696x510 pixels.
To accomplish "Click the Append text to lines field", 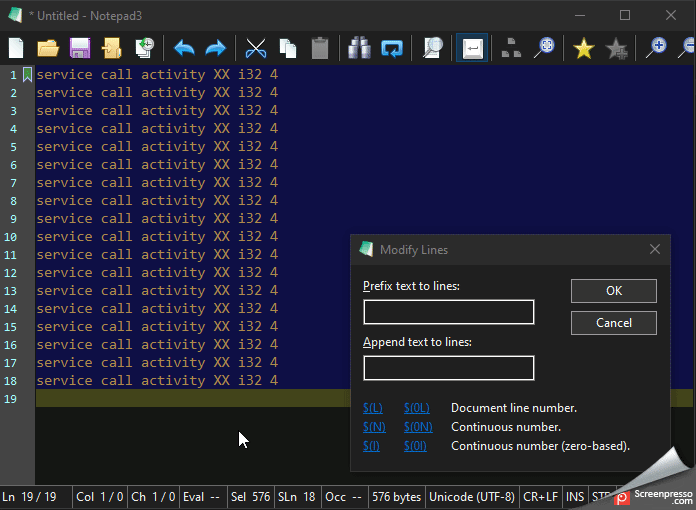I will point(449,368).
